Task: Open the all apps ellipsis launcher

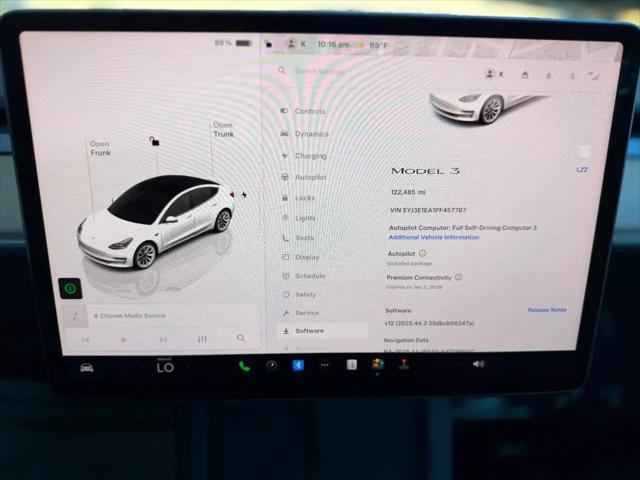Action: click(324, 365)
